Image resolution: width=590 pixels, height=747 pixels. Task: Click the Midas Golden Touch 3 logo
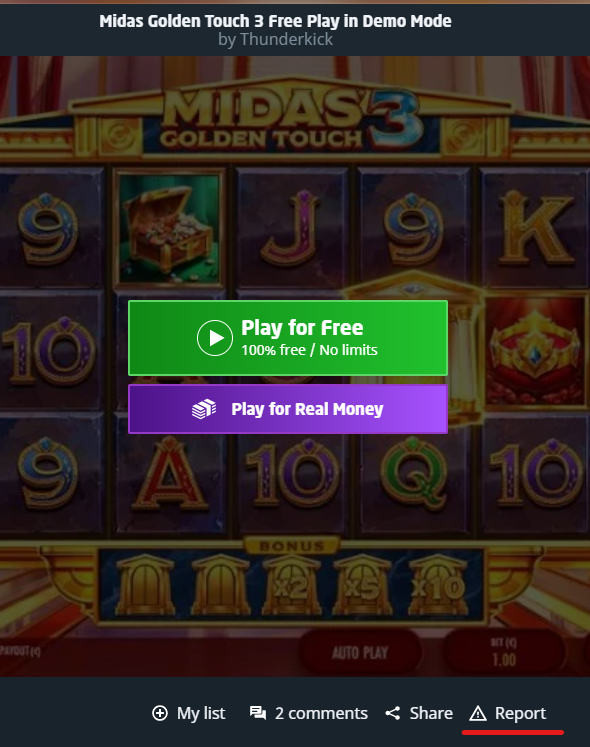(292, 120)
